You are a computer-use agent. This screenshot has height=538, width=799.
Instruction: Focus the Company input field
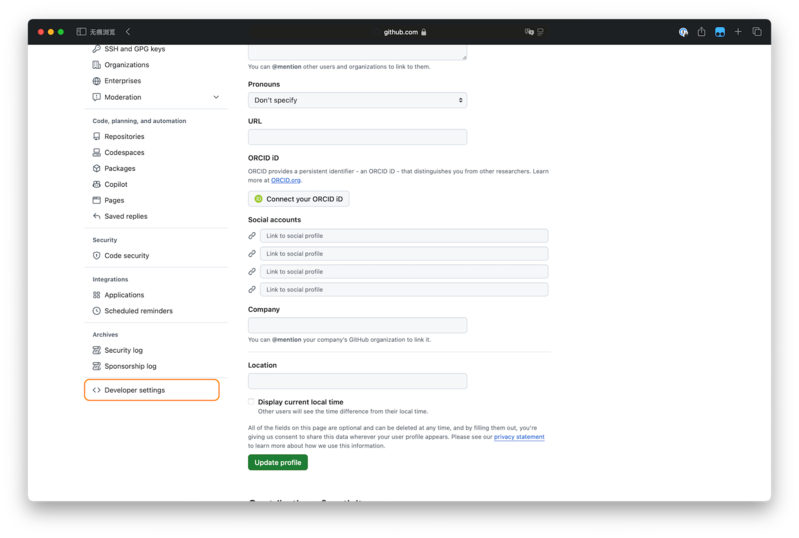357,325
